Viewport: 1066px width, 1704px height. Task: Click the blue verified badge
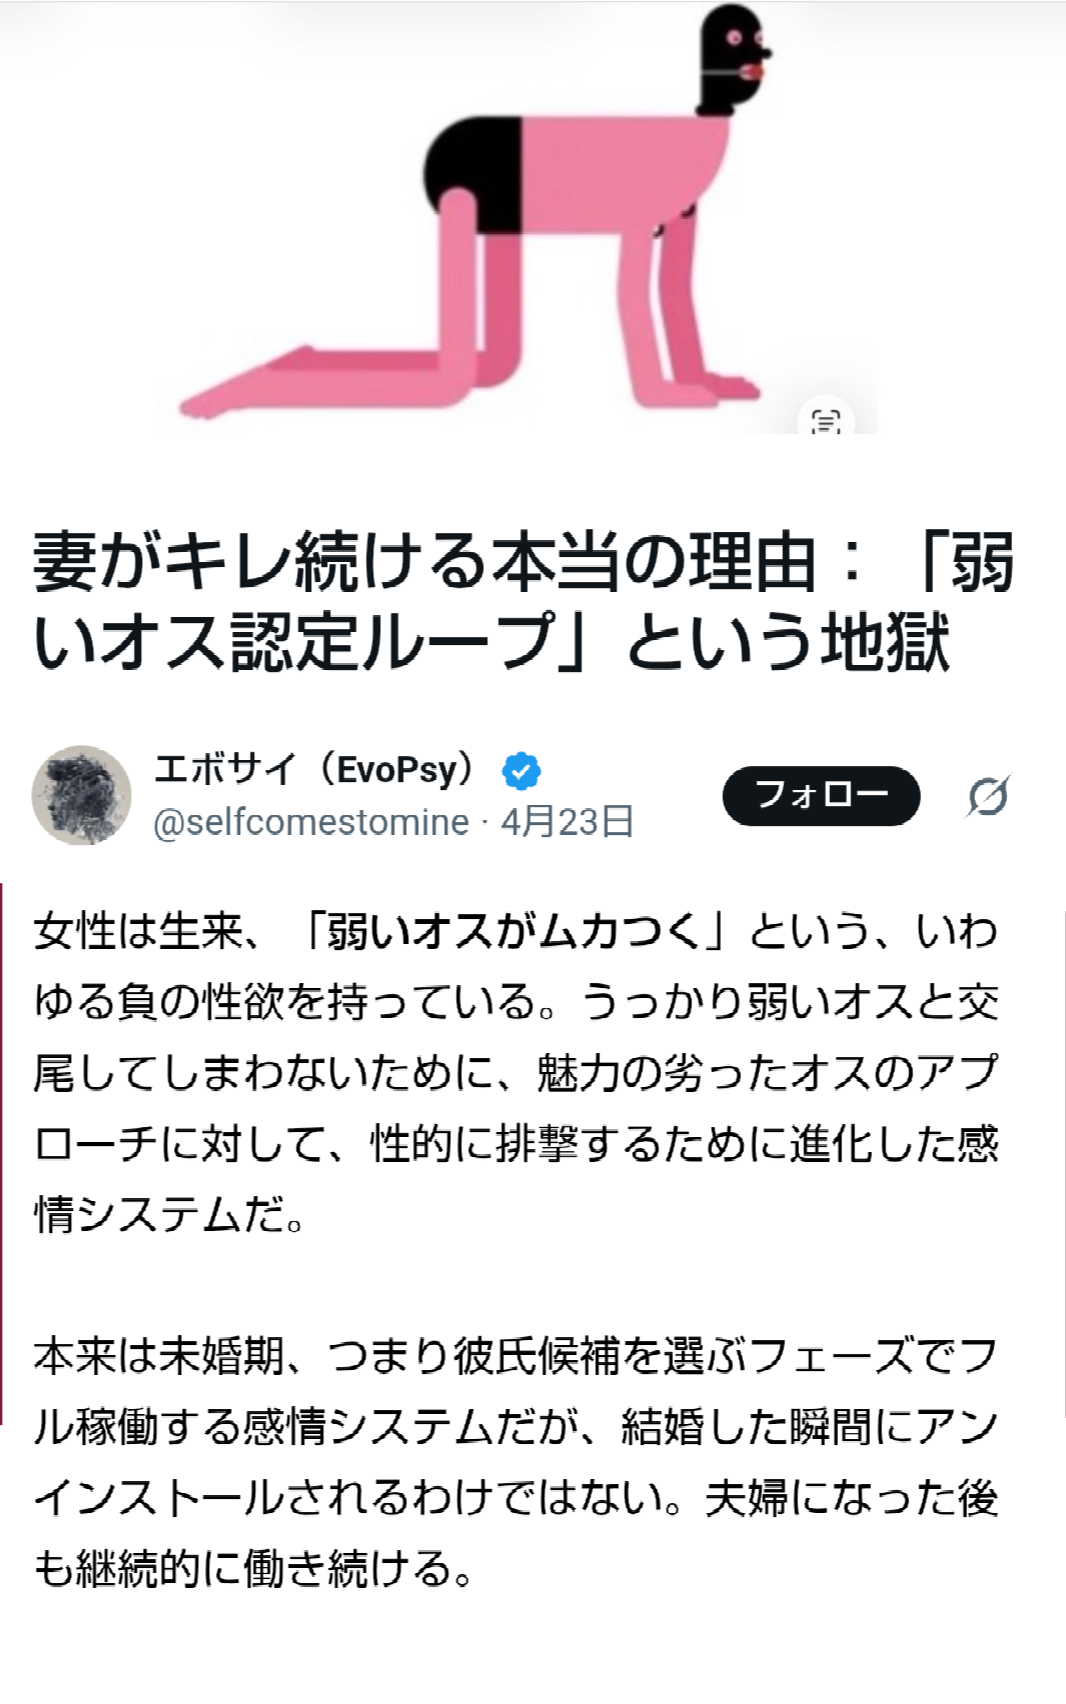[521, 771]
